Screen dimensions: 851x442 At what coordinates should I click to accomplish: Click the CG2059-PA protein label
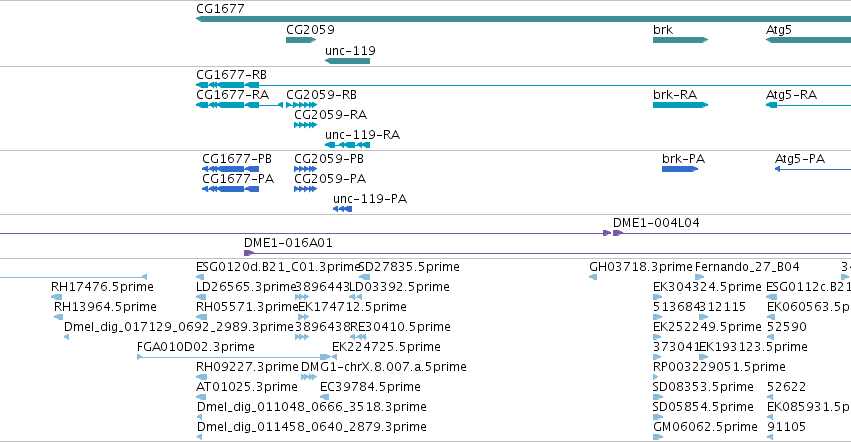point(330,179)
